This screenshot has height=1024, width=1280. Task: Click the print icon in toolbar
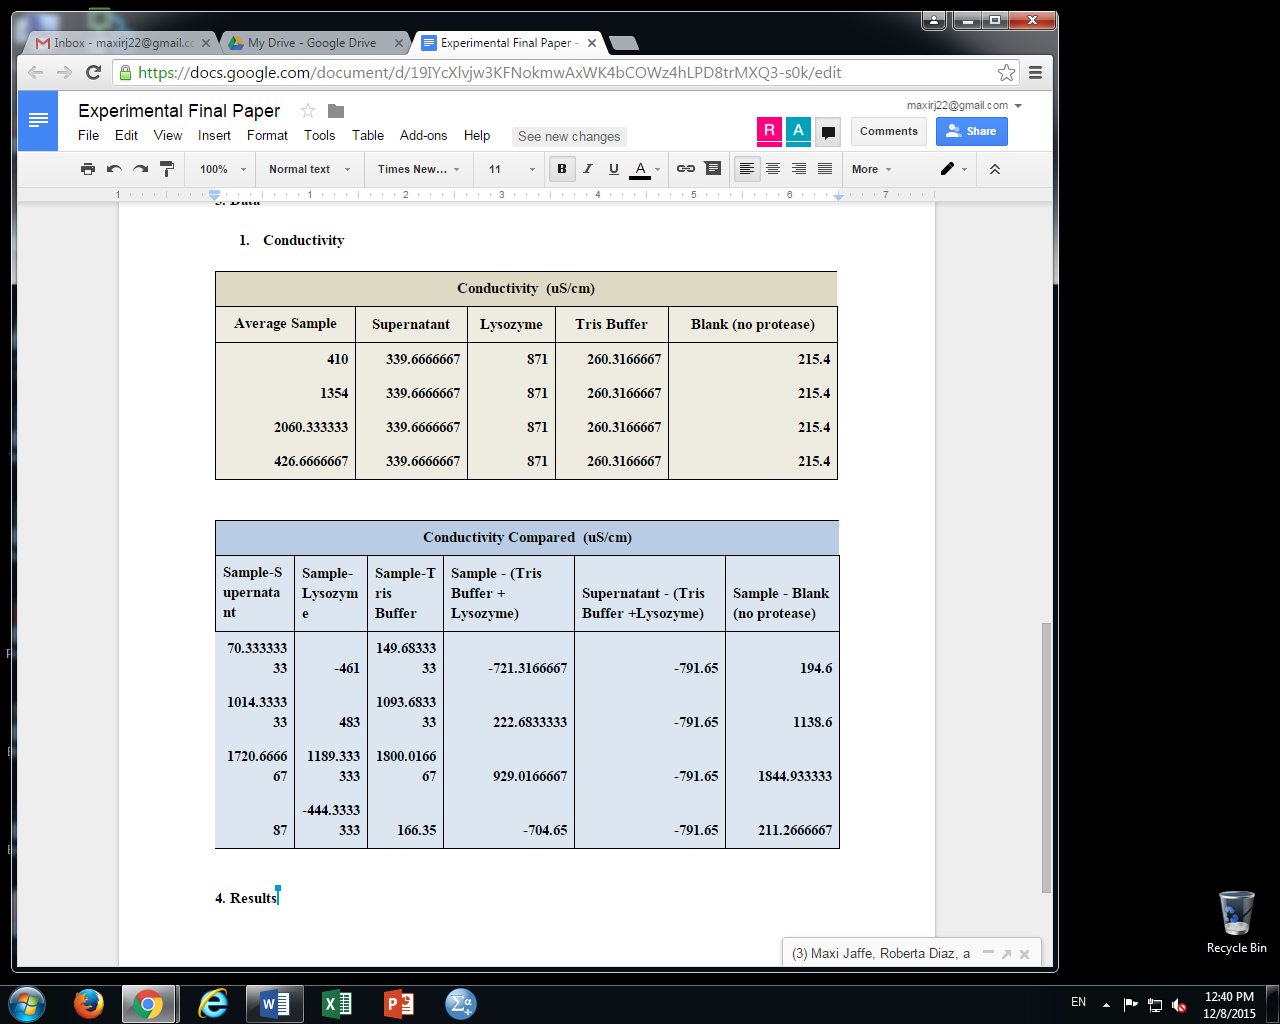tap(88, 169)
